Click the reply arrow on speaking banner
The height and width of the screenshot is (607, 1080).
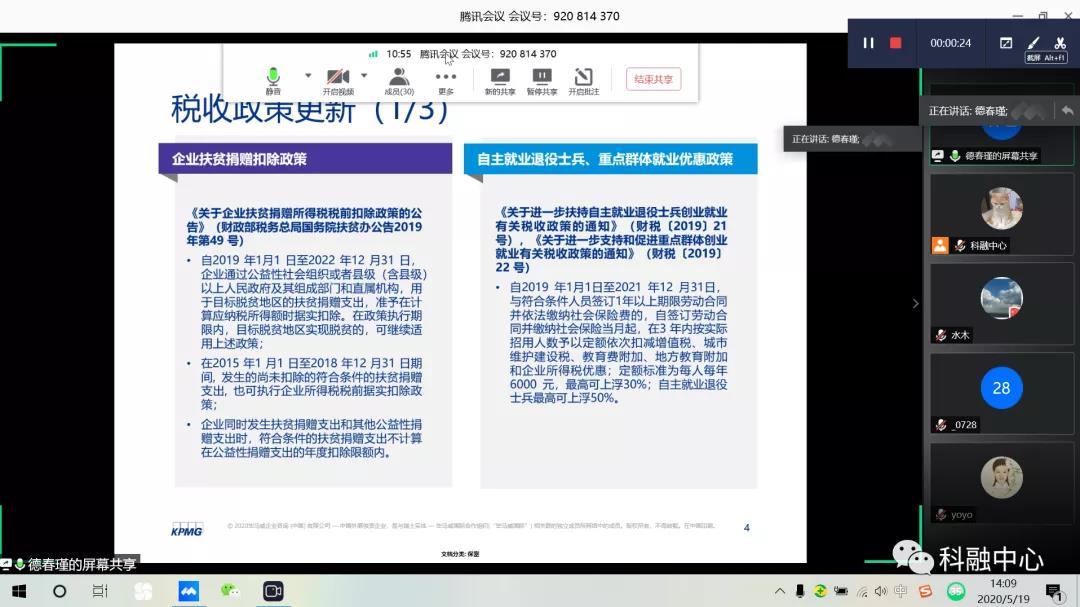pos(1067,110)
